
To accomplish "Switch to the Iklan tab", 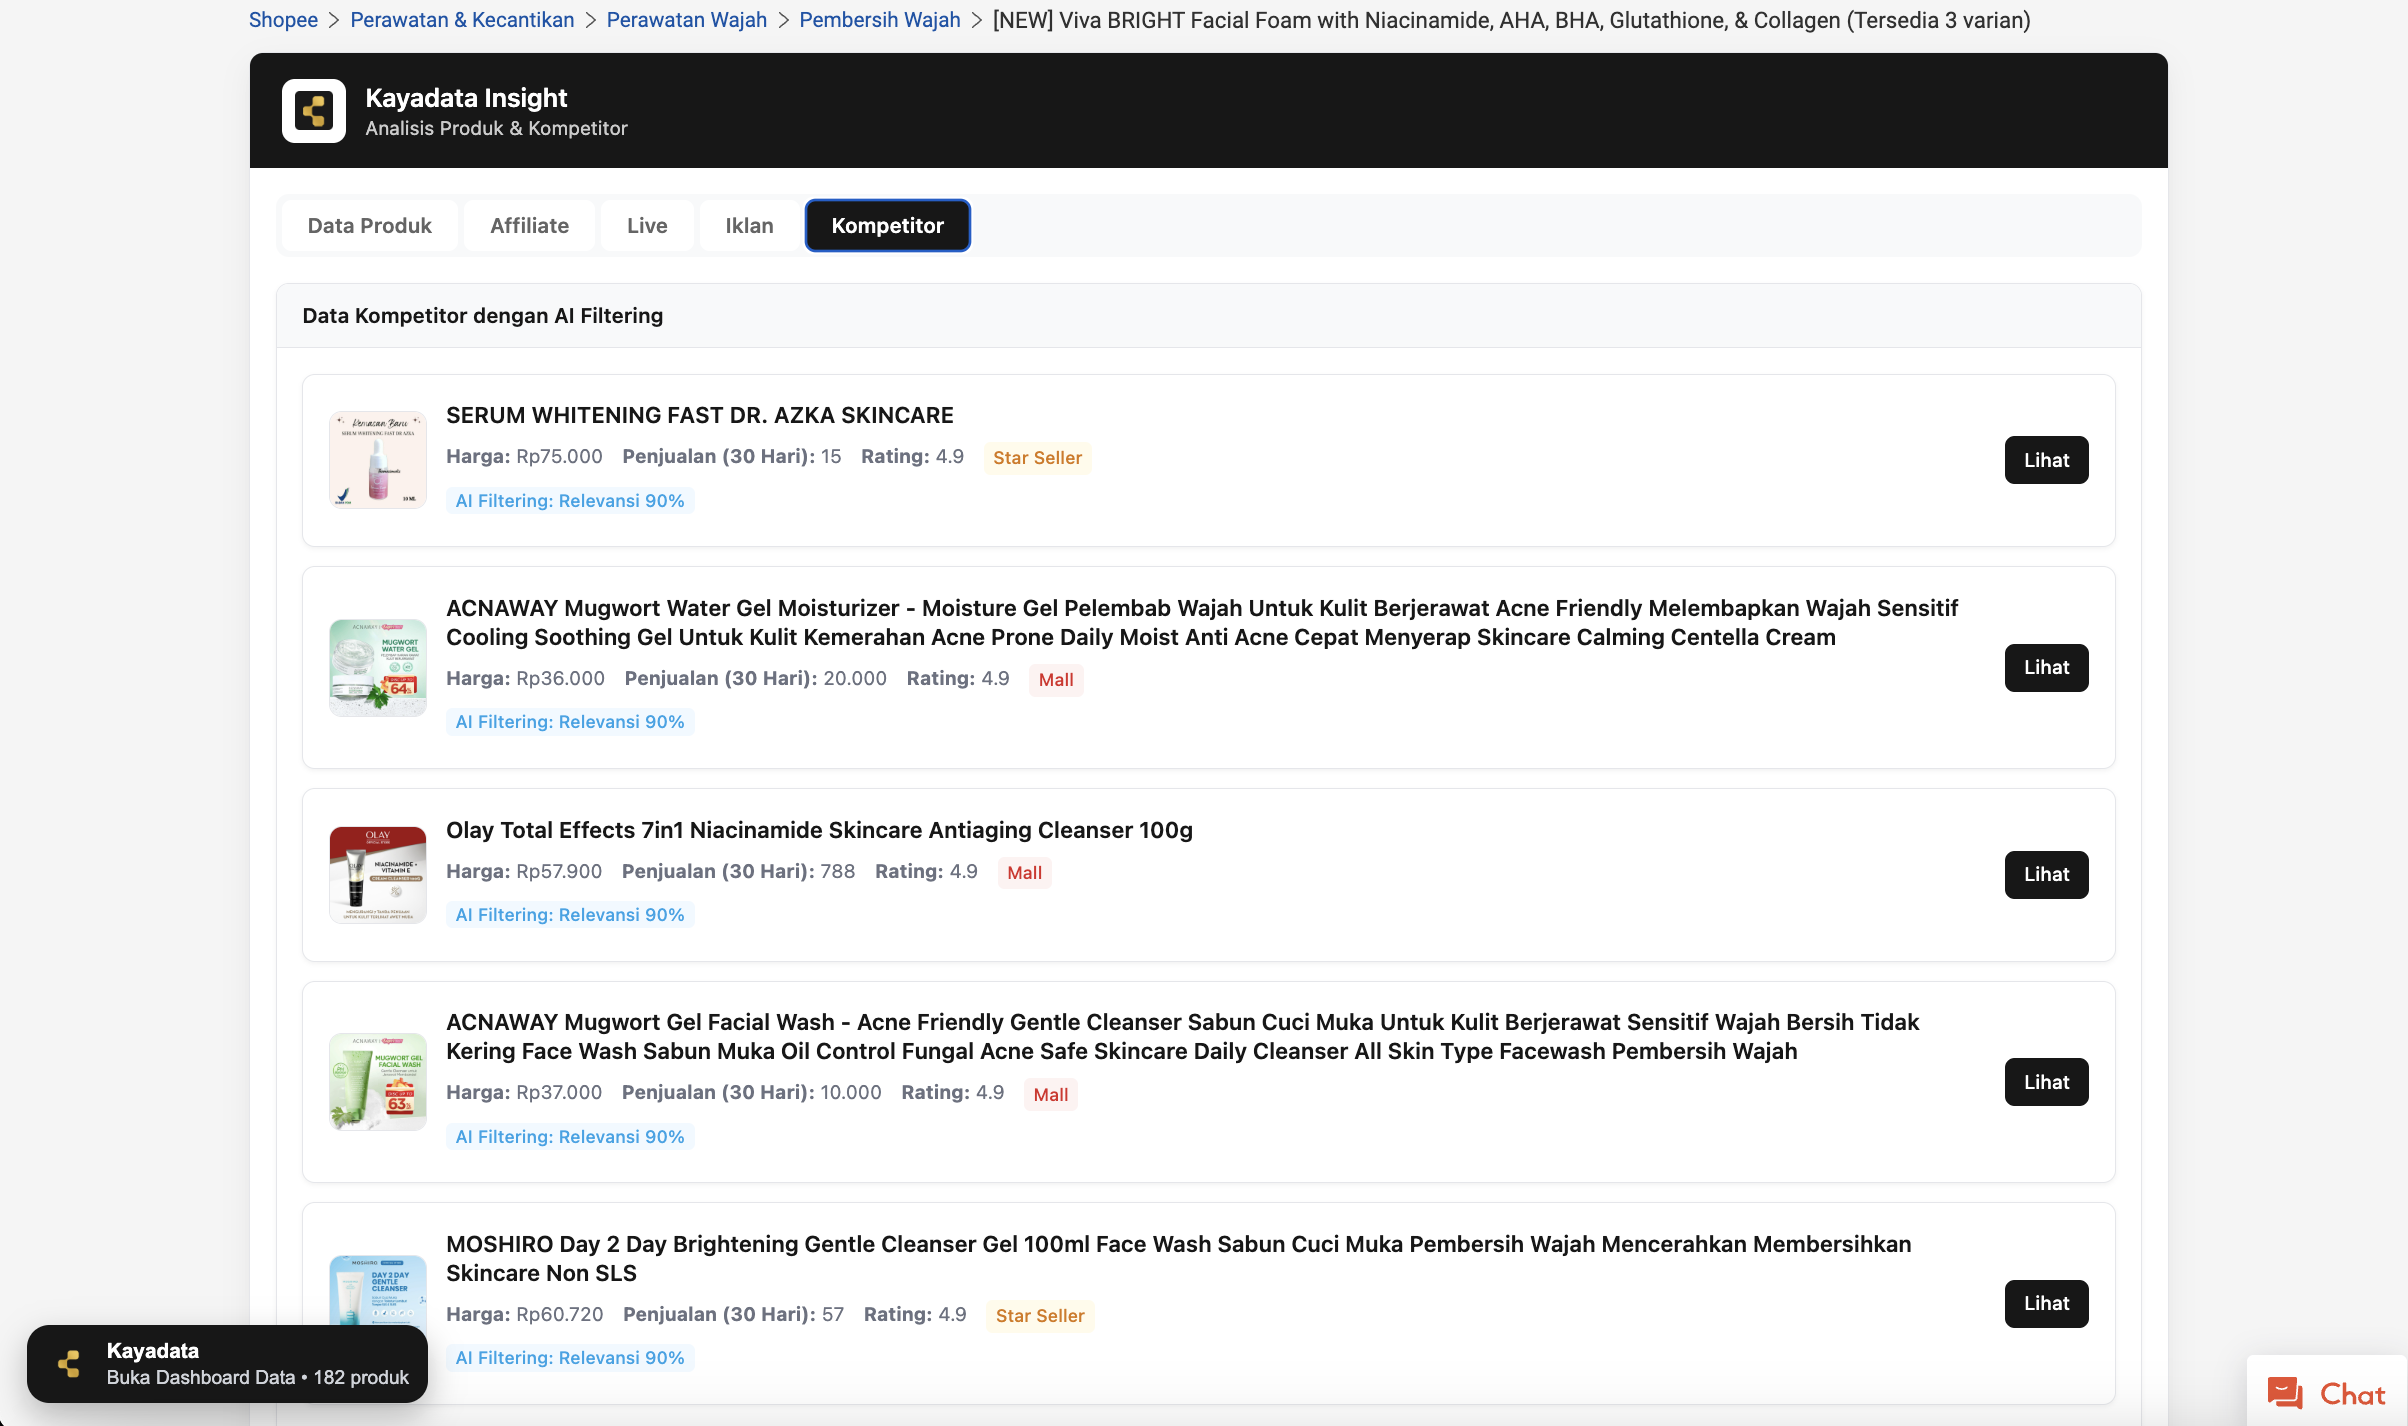I will coord(749,226).
